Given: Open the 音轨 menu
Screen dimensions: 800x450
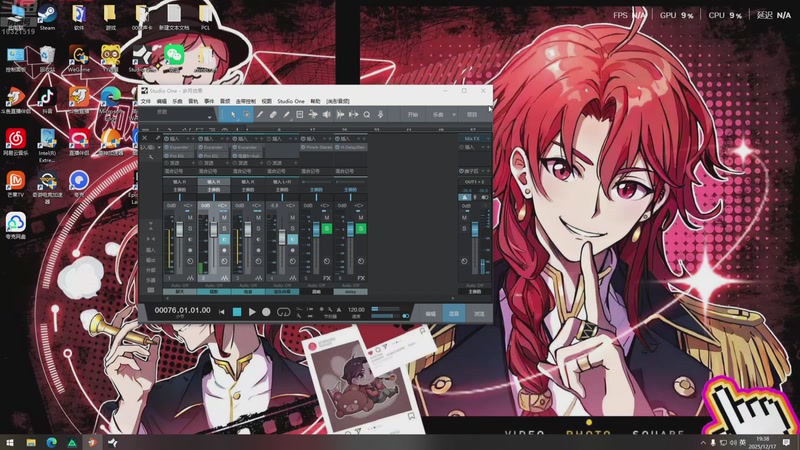Looking at the screenshot, I should pyautogui.click(x=193, y=101).
